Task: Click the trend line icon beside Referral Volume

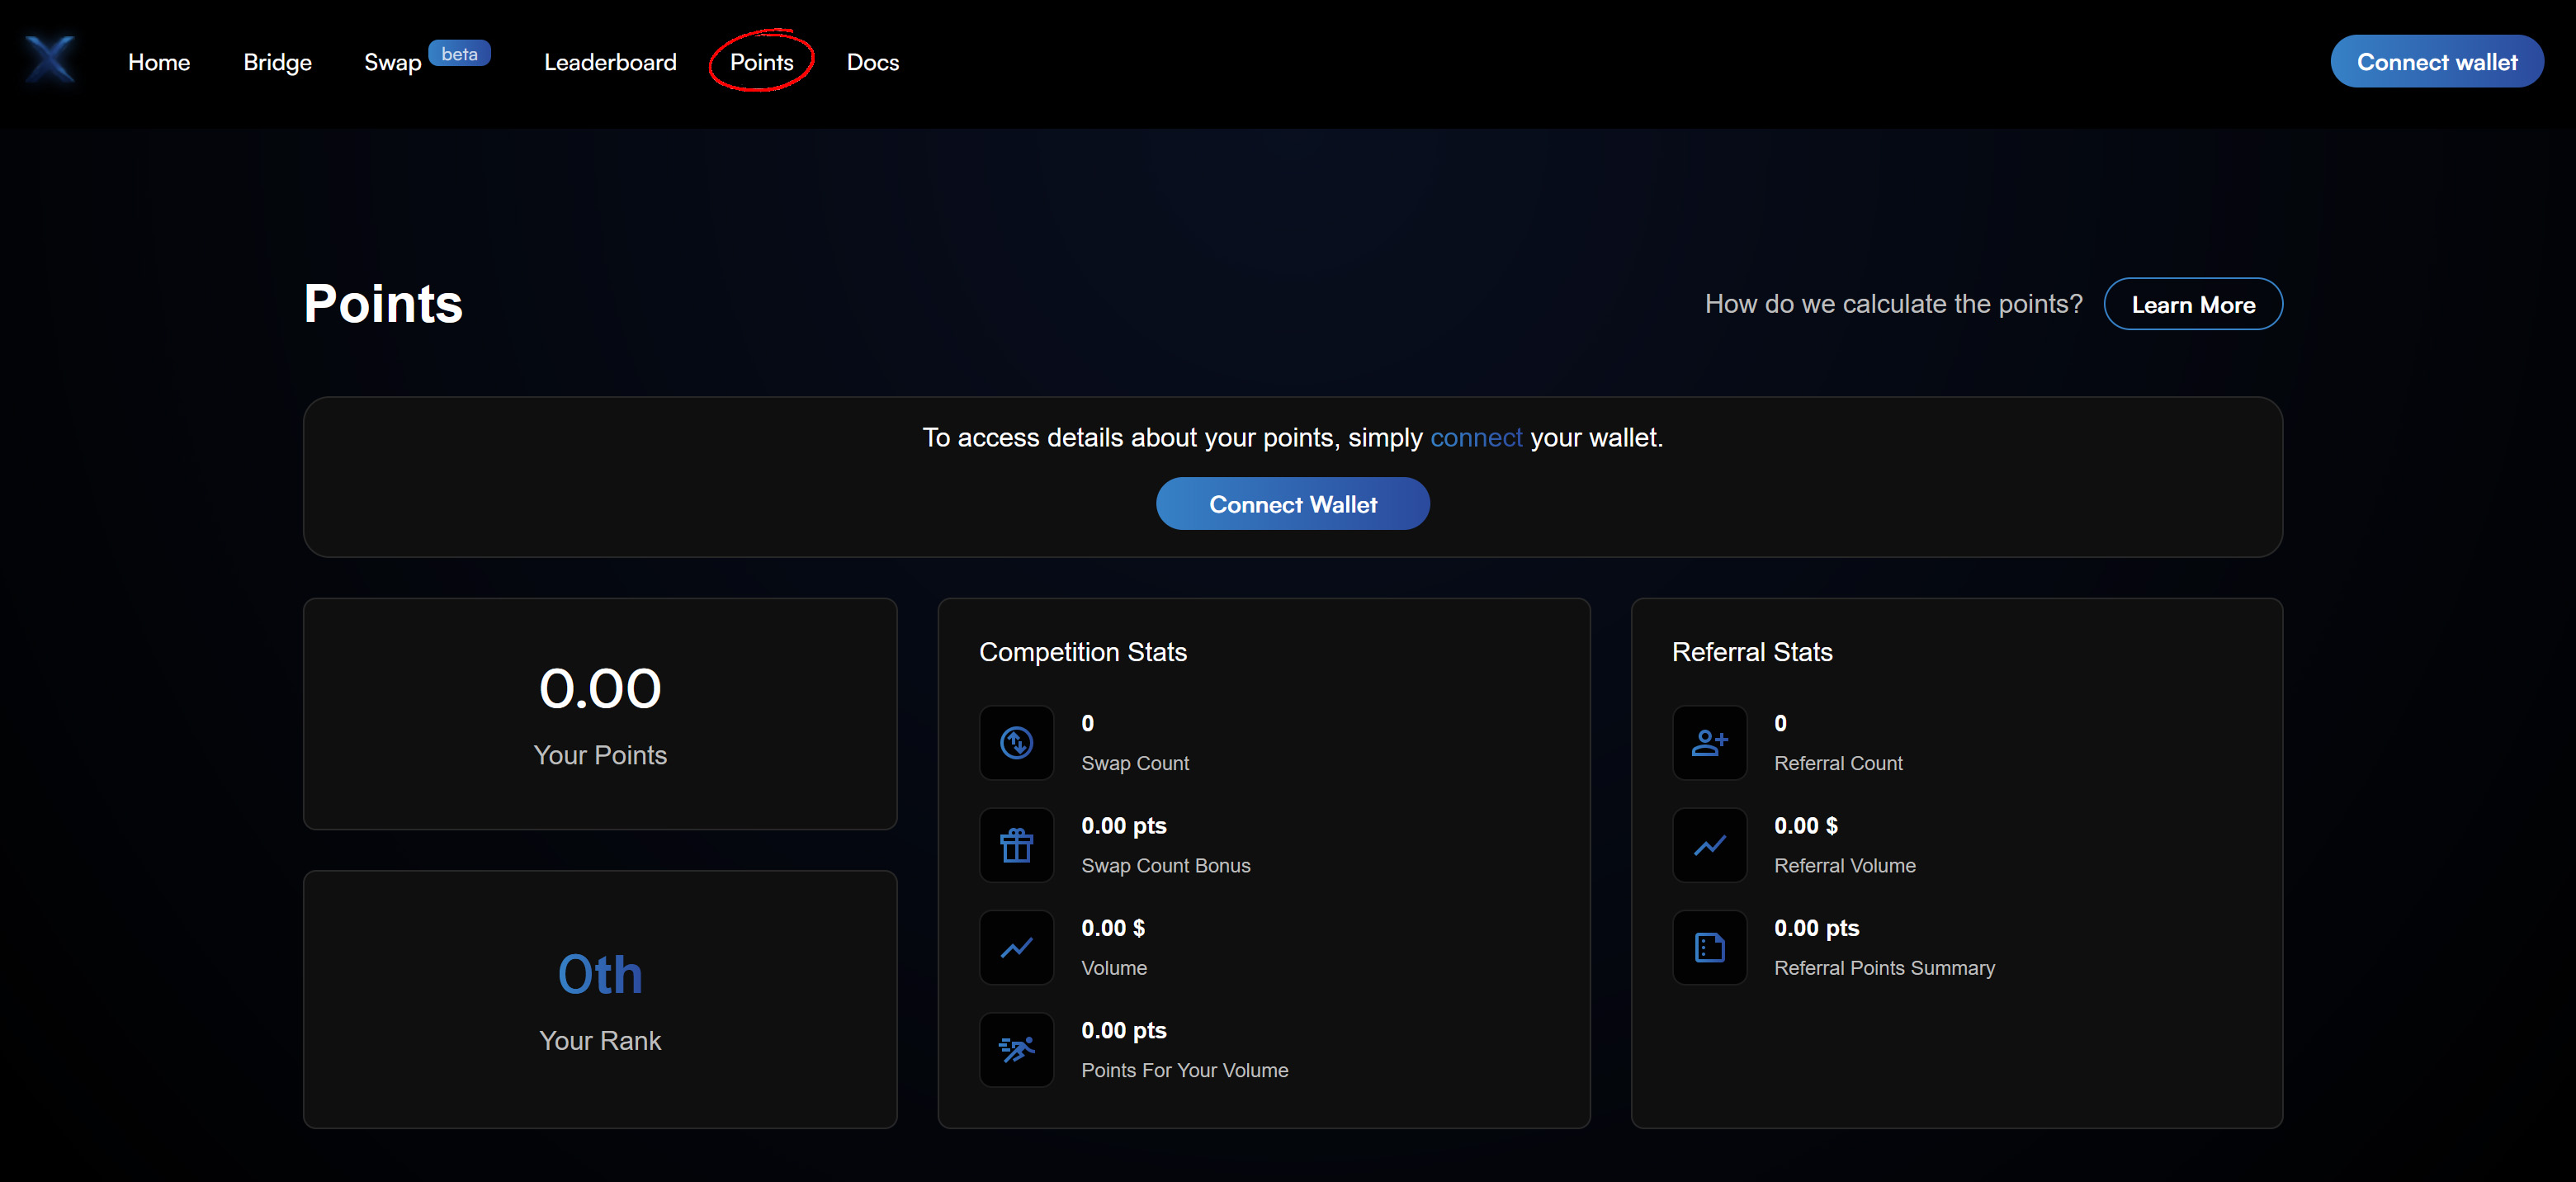Action: 1709,845
